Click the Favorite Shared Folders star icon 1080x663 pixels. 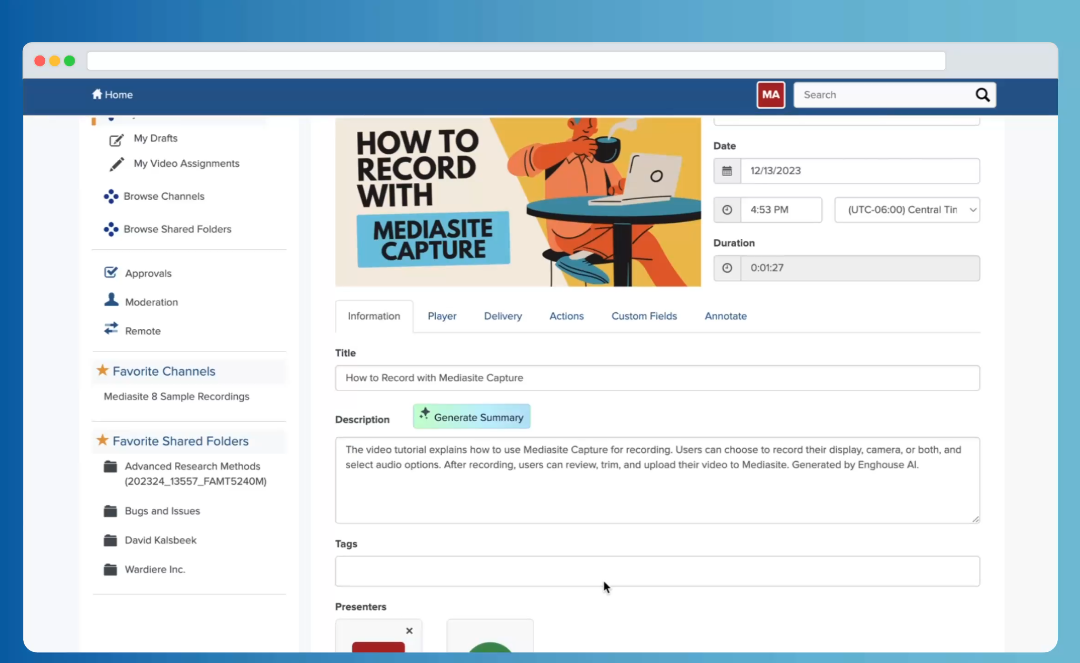103,440
